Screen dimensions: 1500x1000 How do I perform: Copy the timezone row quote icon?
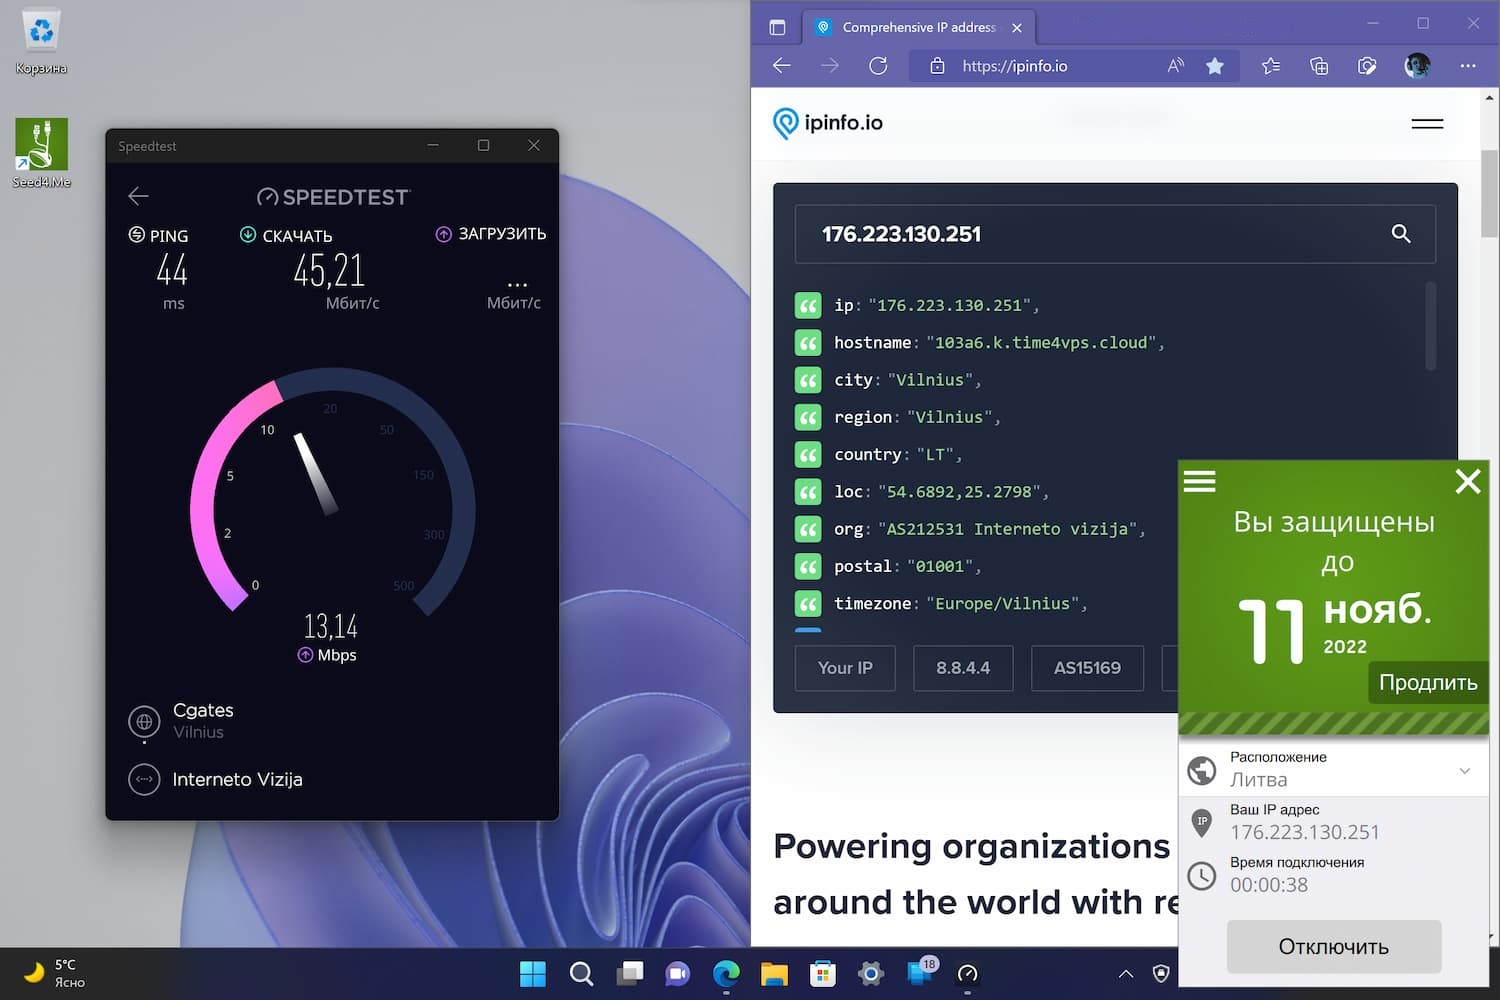coord(808,604)
